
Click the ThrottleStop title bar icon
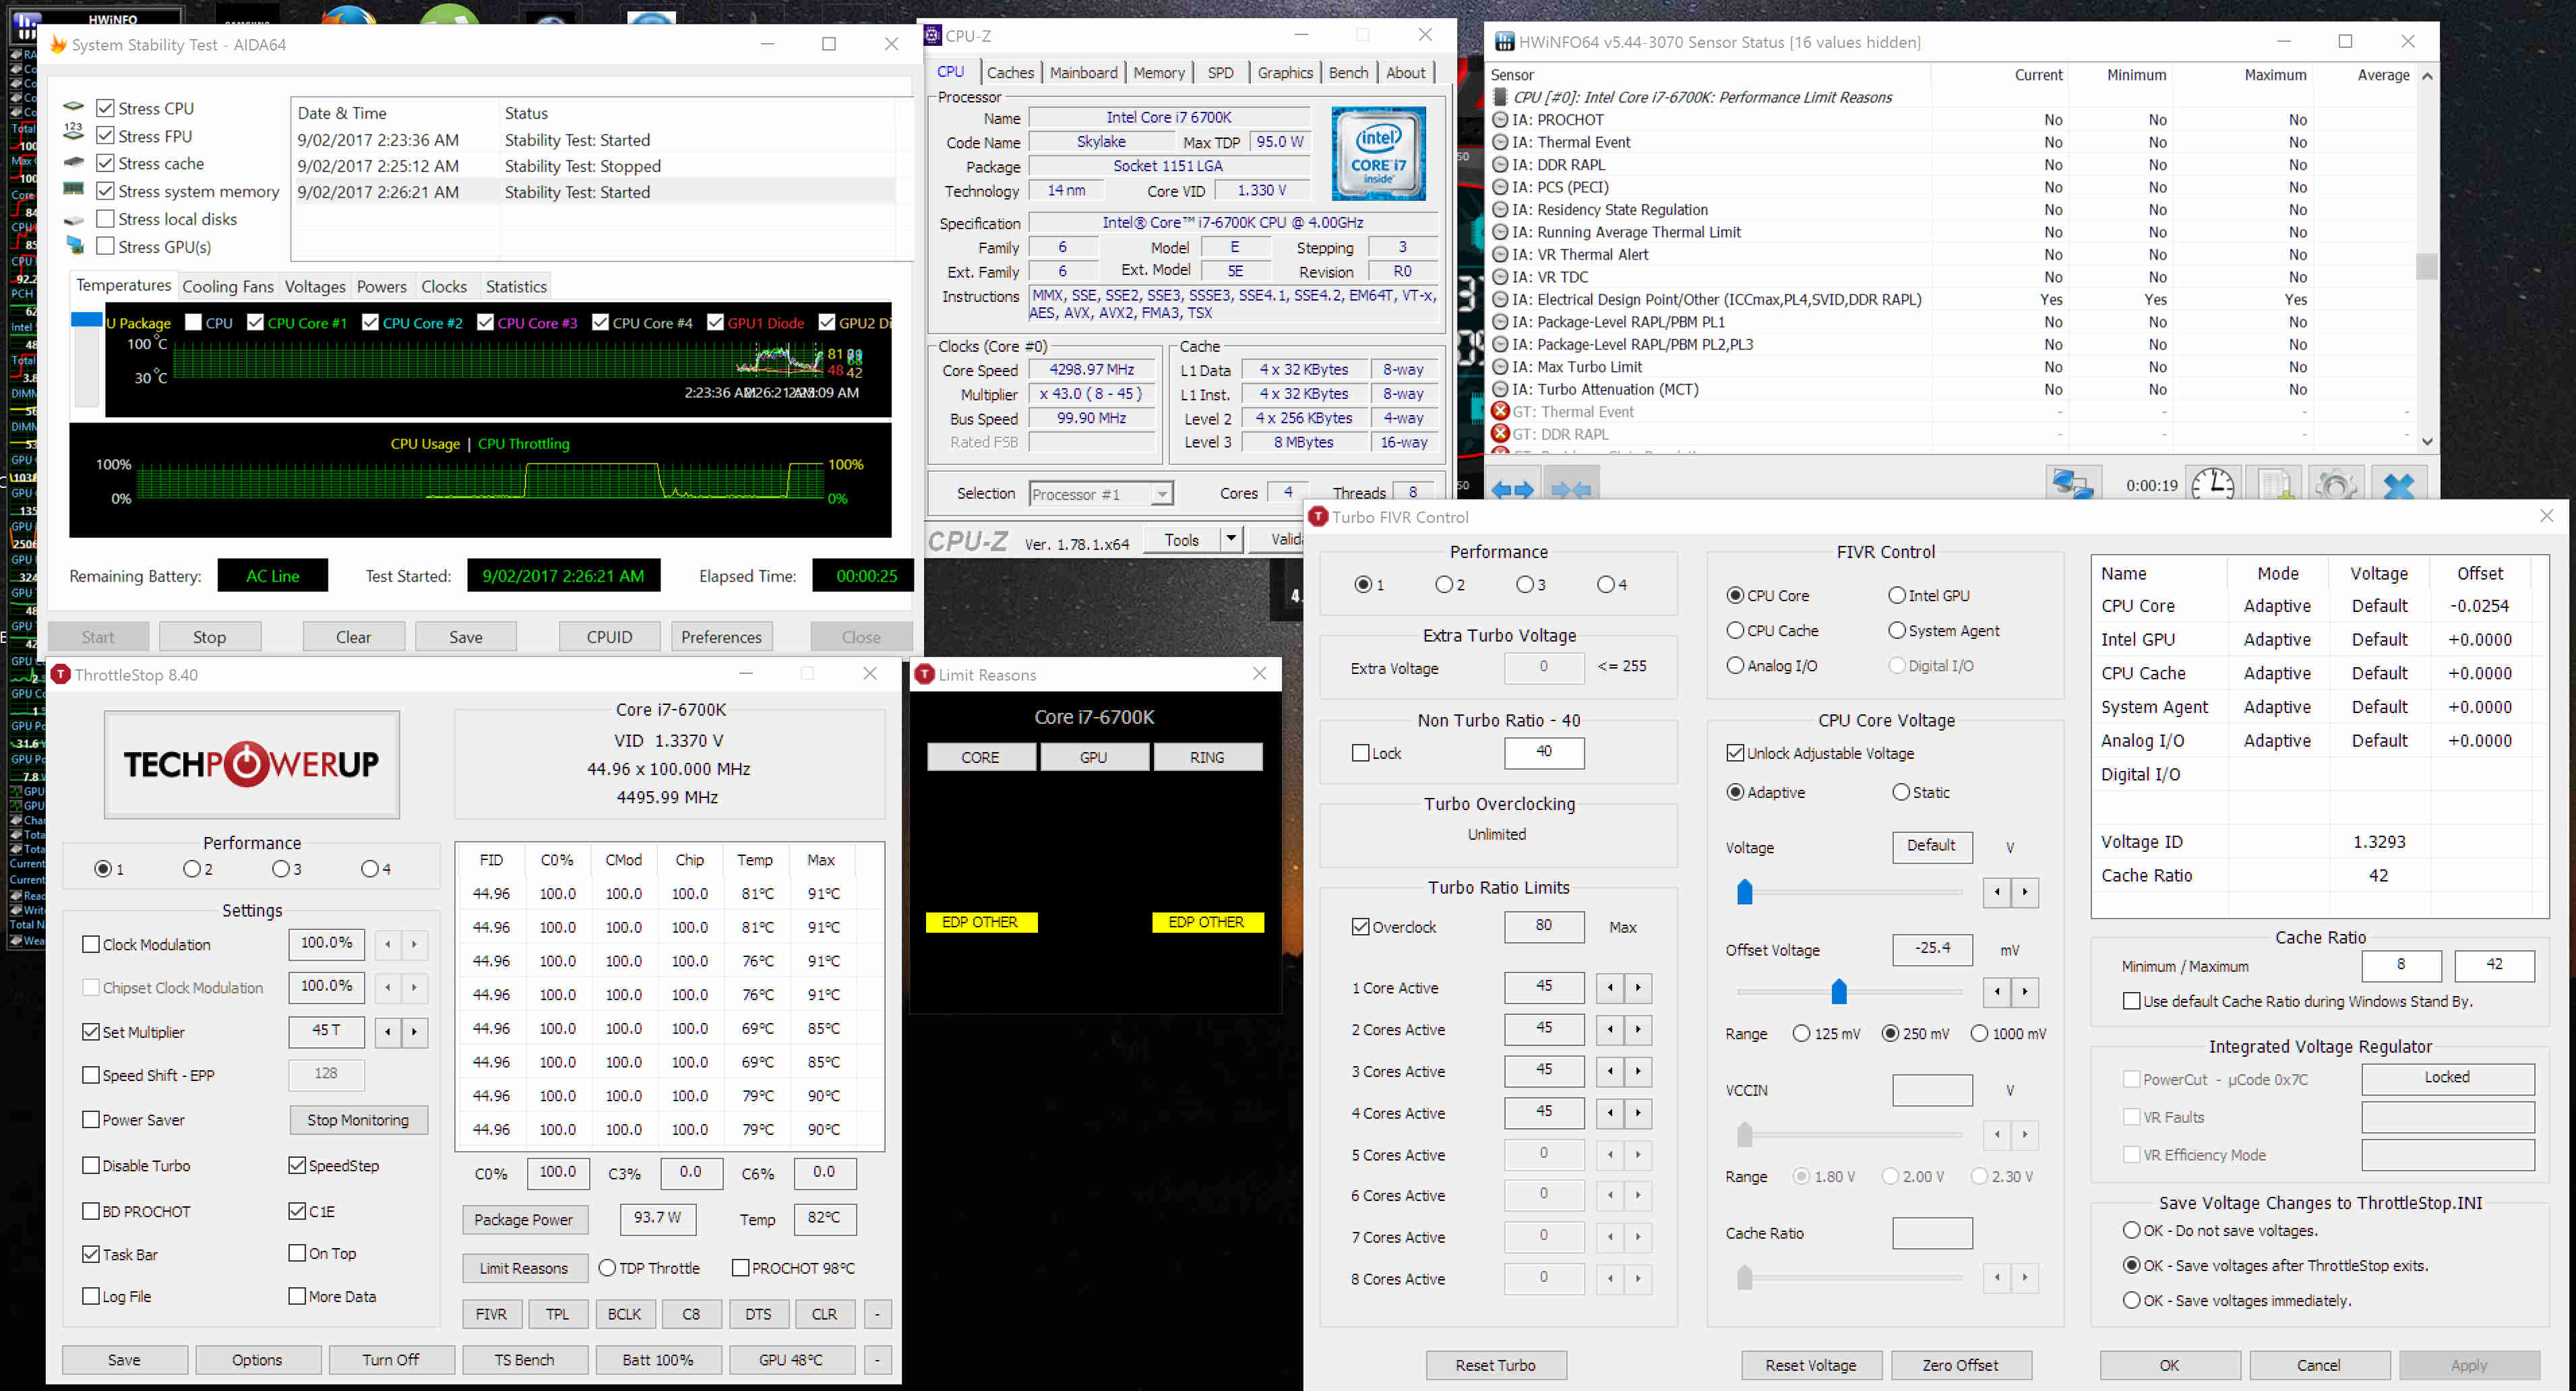coord(61,675)
